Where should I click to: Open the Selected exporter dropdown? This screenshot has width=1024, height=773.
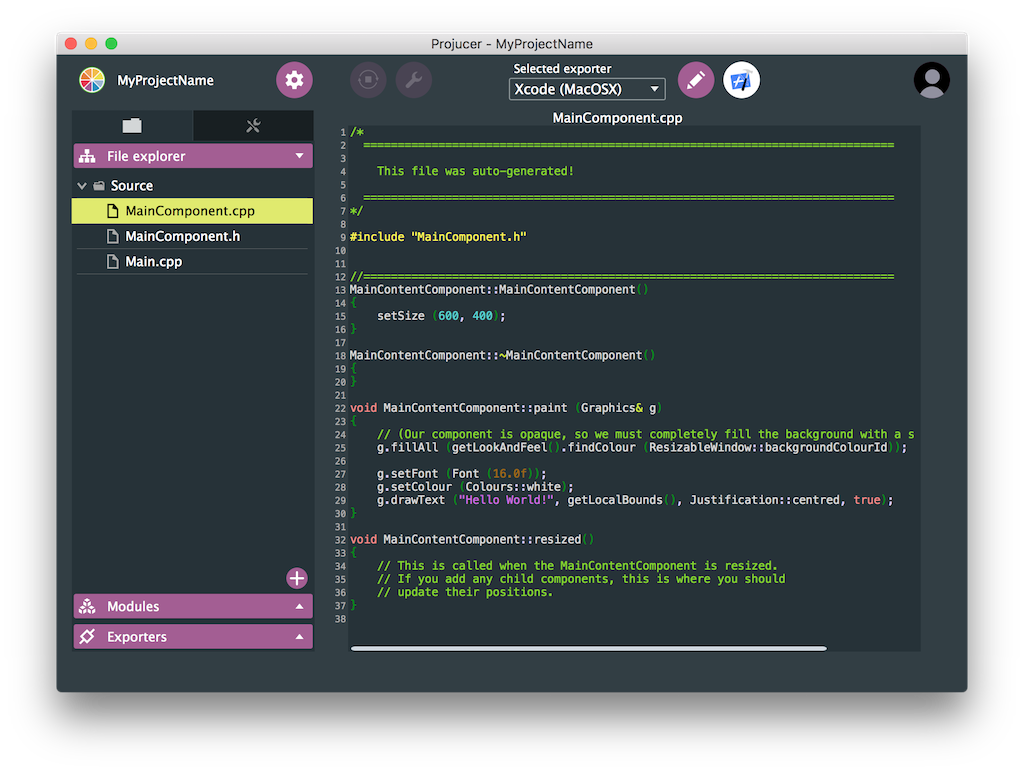[587, 89]
